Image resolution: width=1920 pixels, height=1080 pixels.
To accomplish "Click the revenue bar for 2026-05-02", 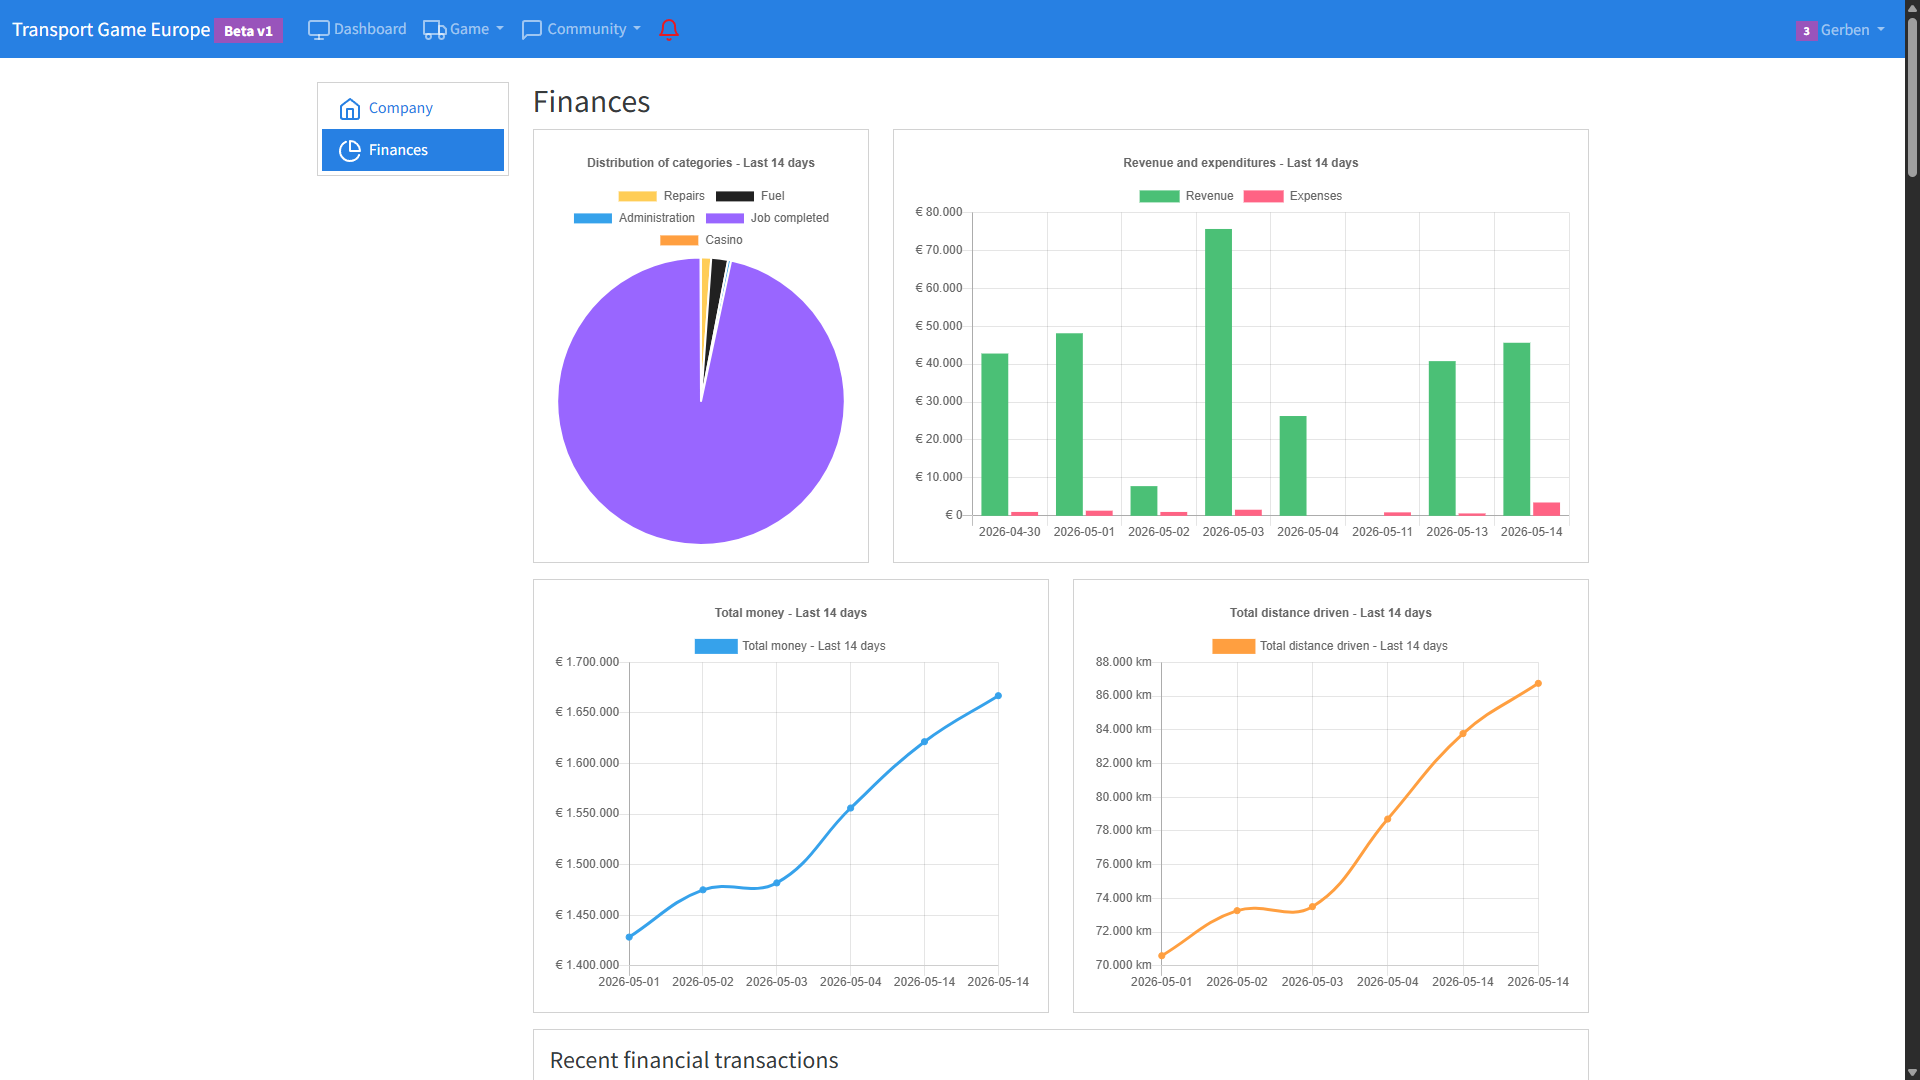I will click(x=1144, y=500).
